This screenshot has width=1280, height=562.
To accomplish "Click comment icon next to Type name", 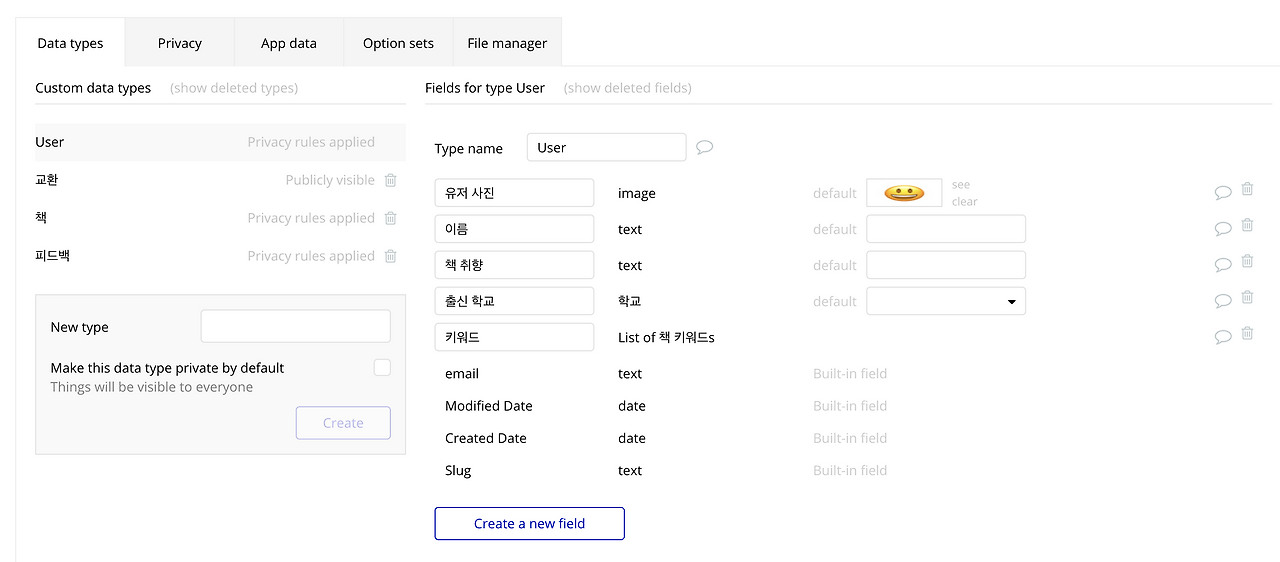I will [x=704, y=148].
